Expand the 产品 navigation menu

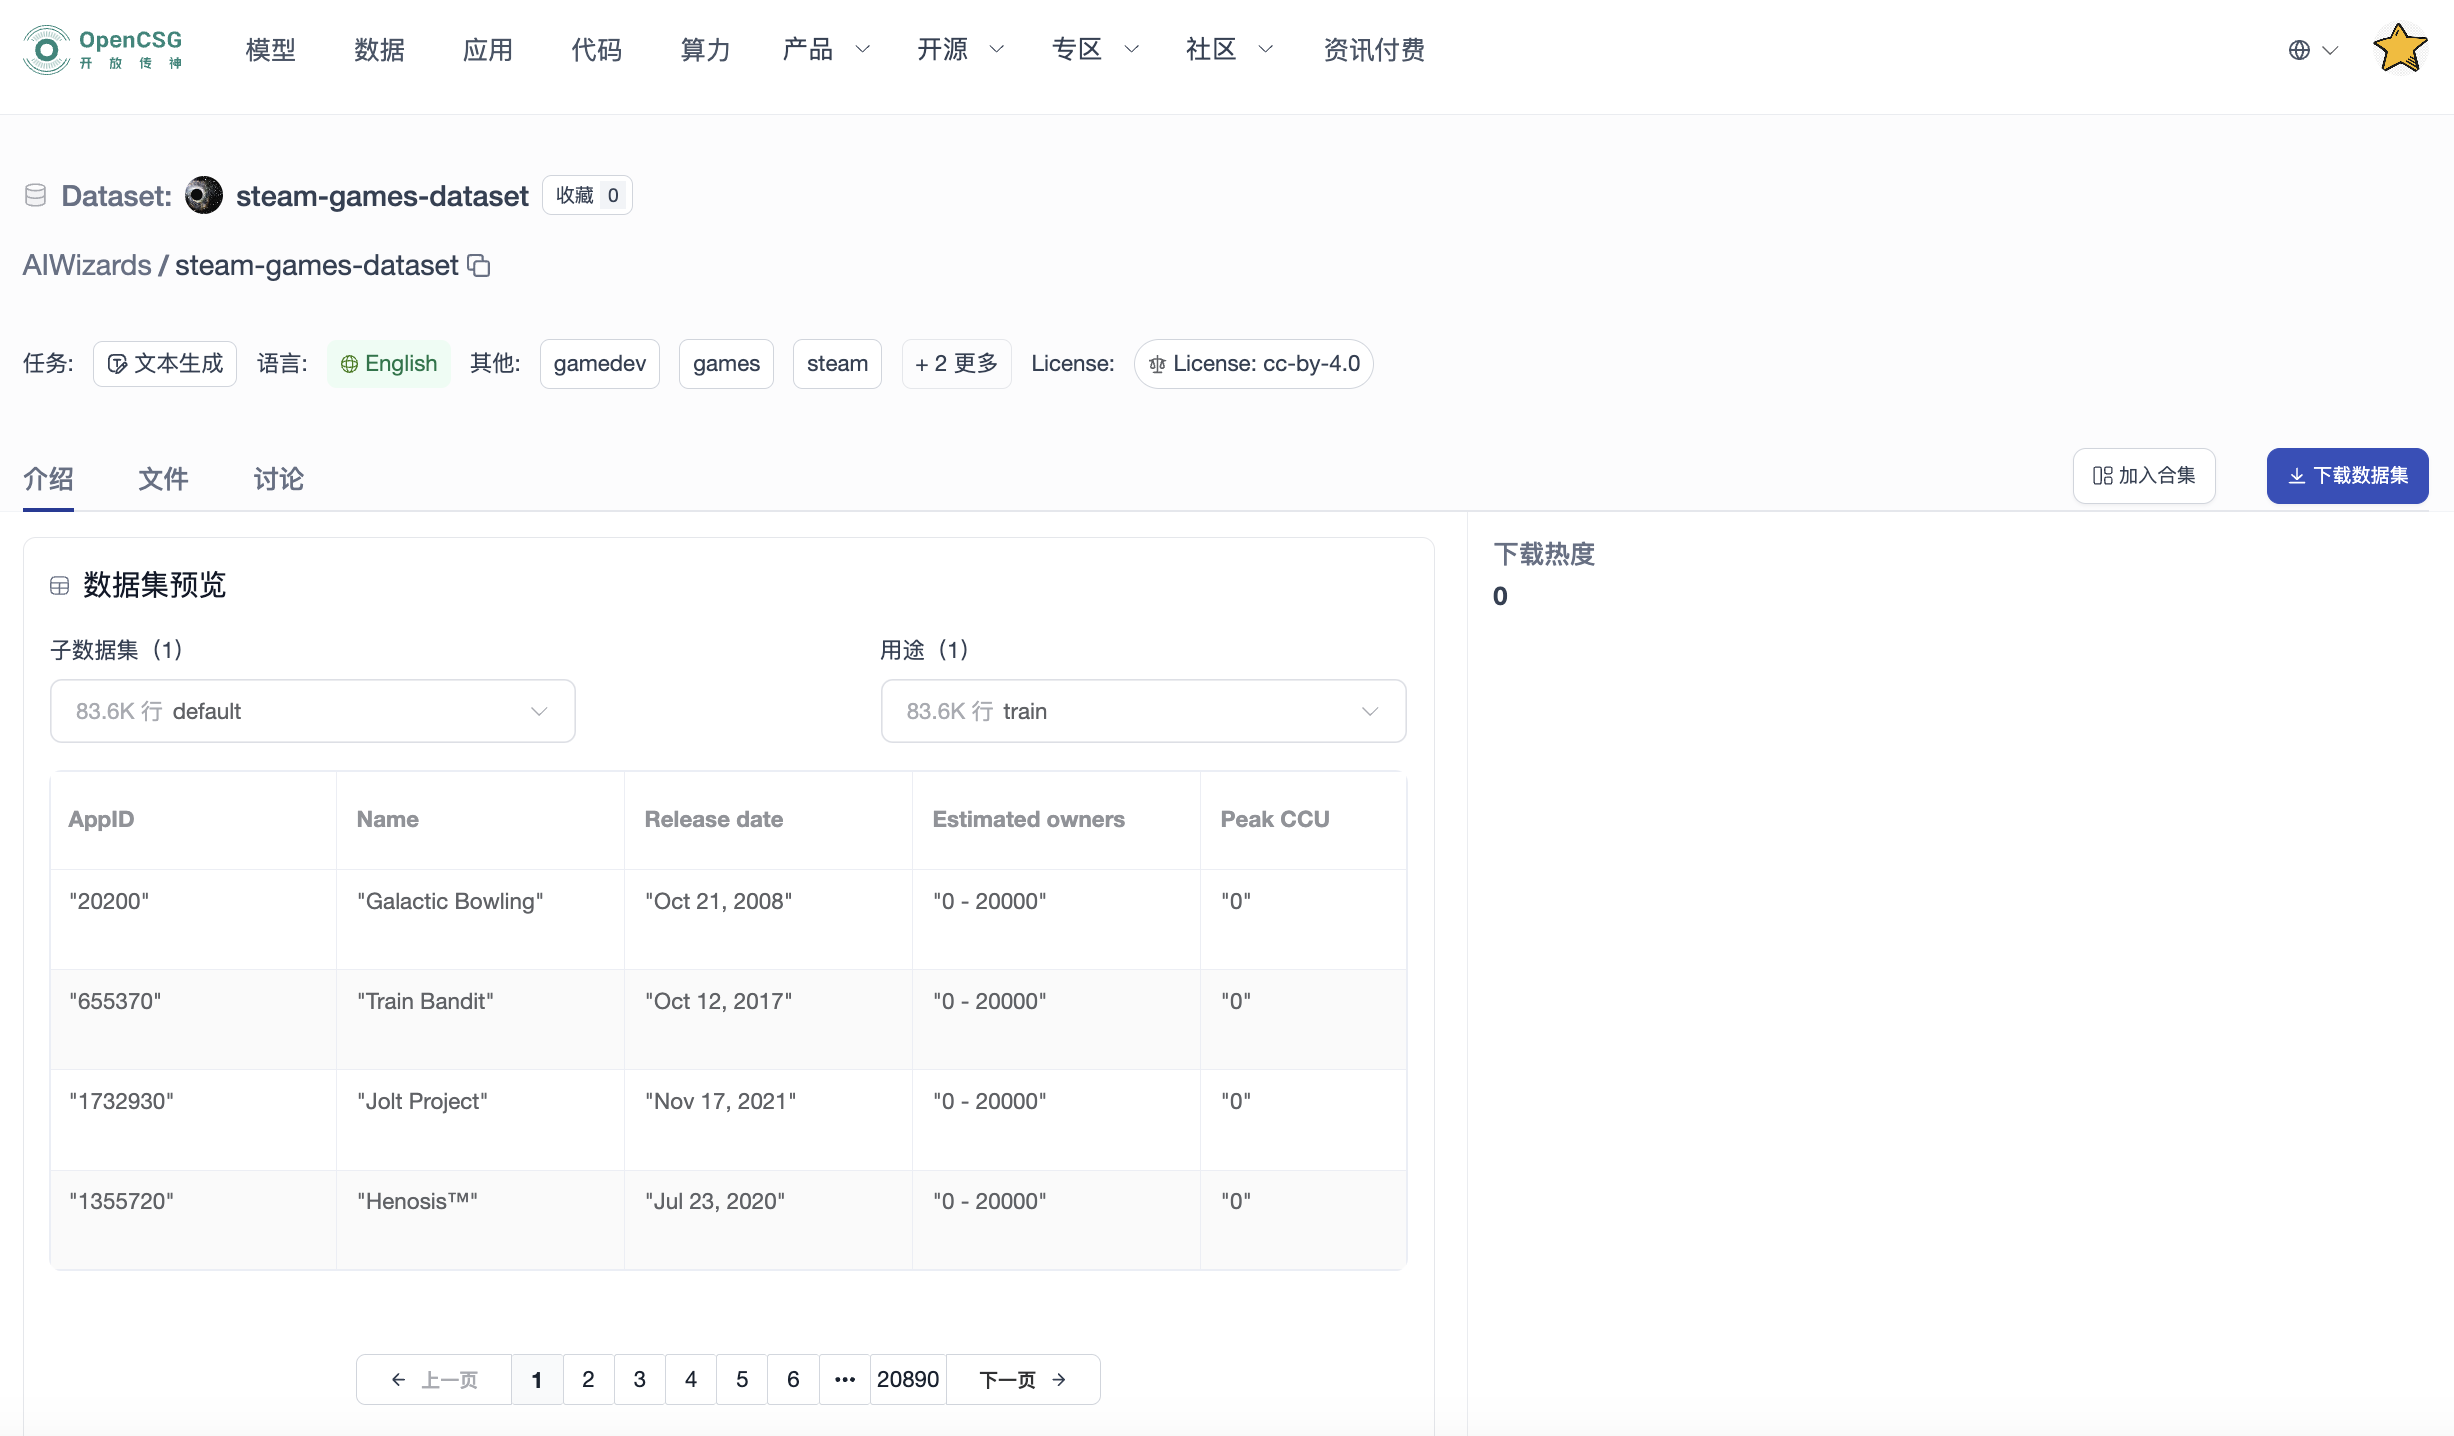click(x=826, y=50)
